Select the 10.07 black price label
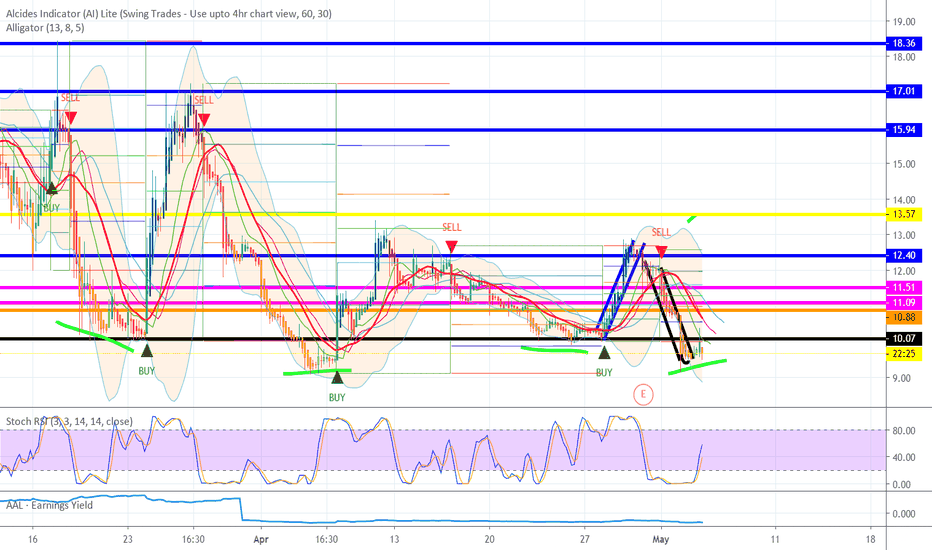This screenshot has width=932, height=550. pyautogui.click(x=903, y=339)
